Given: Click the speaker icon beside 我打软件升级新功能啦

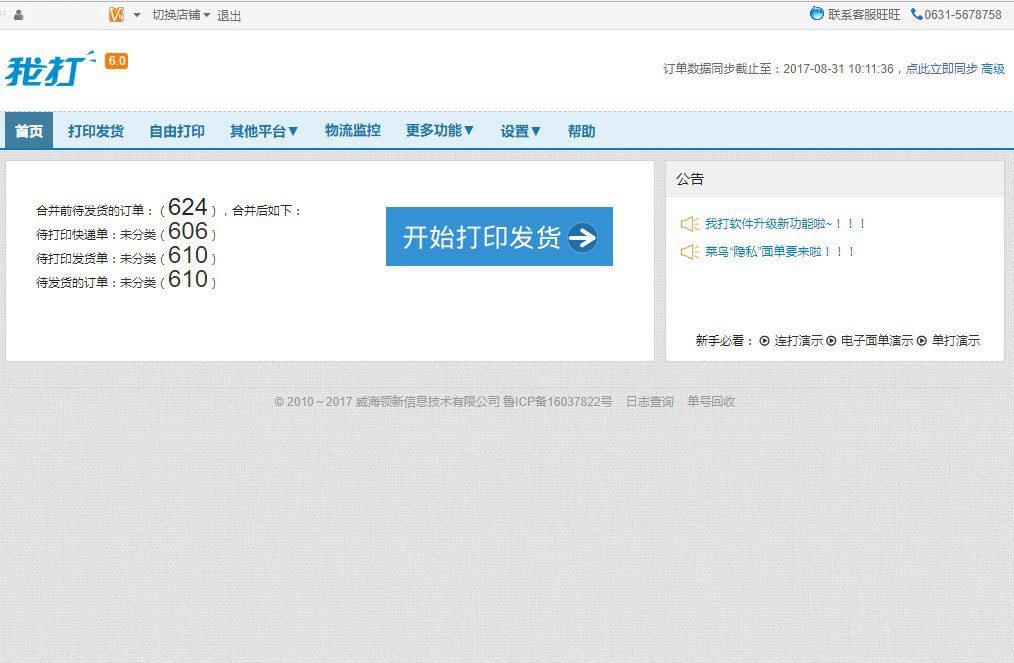Looking at the screenshot, I should tap(689, 224).
